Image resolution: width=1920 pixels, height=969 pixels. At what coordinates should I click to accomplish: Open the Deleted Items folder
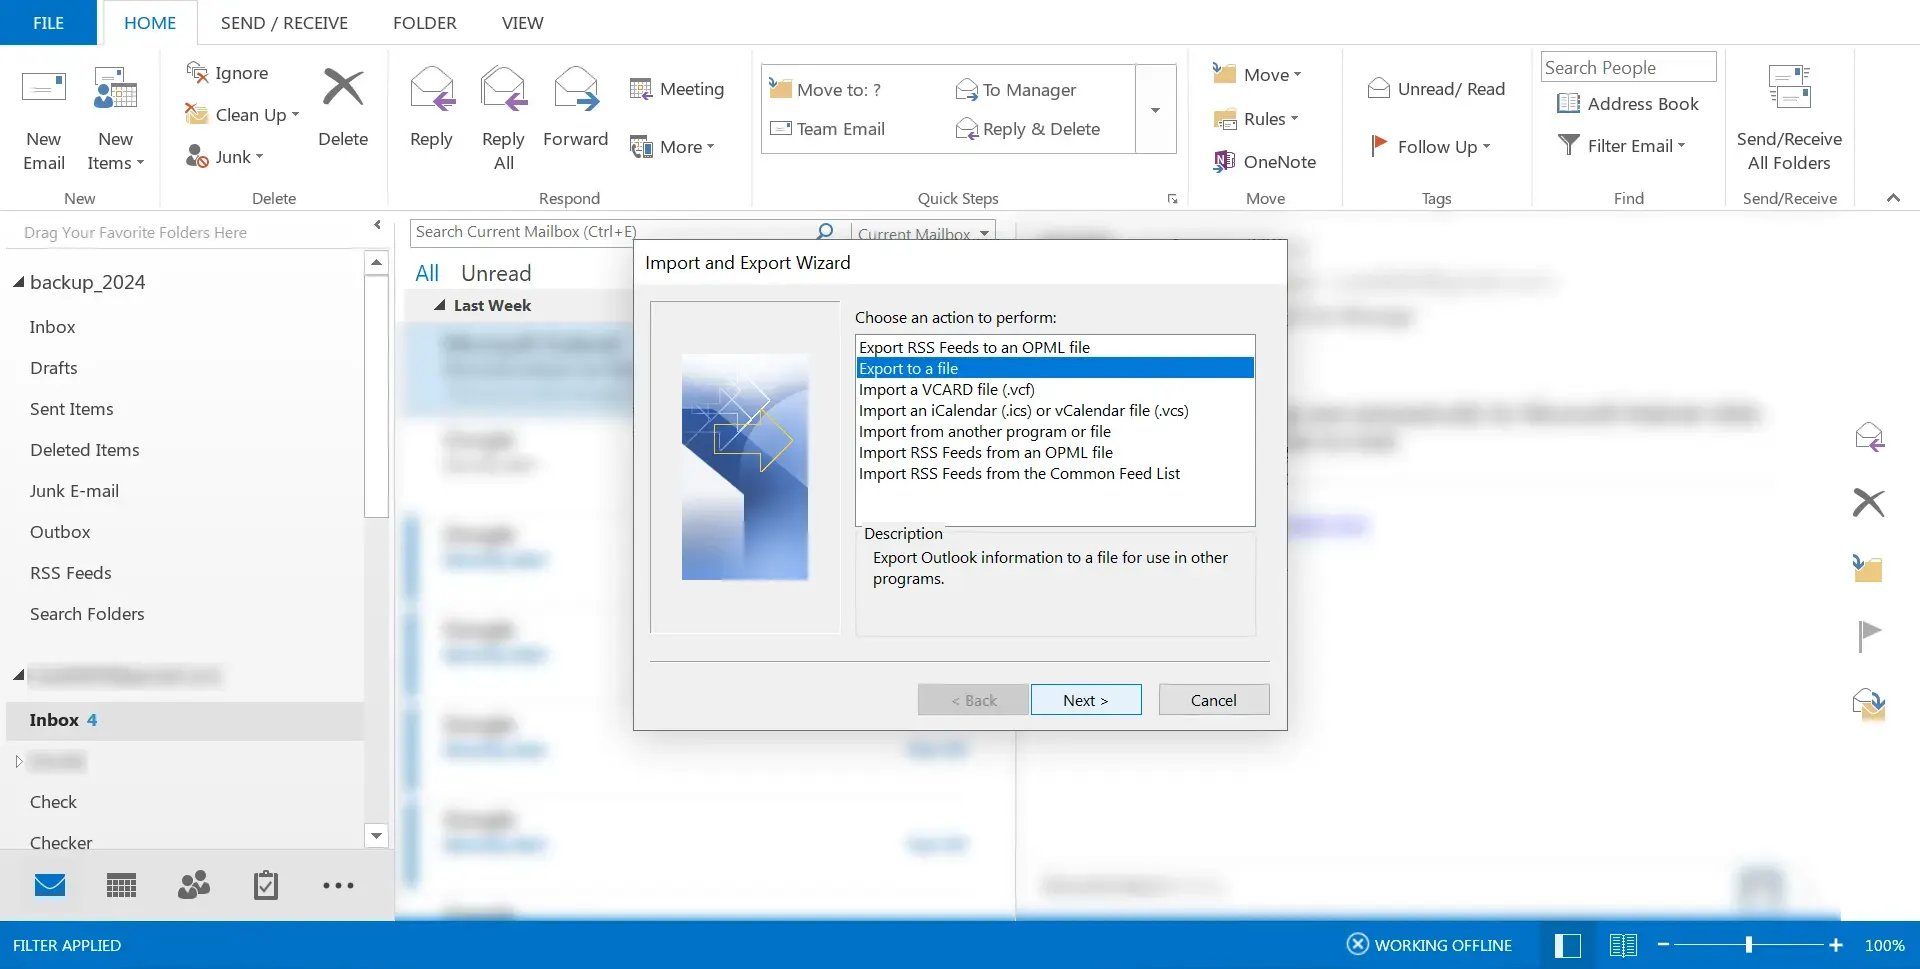pyautogui.click(x=85, y=450)
